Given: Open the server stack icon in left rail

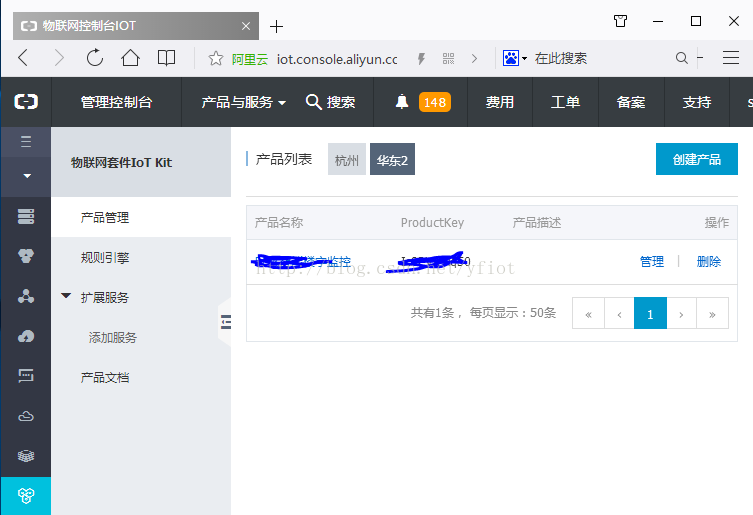Looking at the screenshot, I should coord(26,216).
